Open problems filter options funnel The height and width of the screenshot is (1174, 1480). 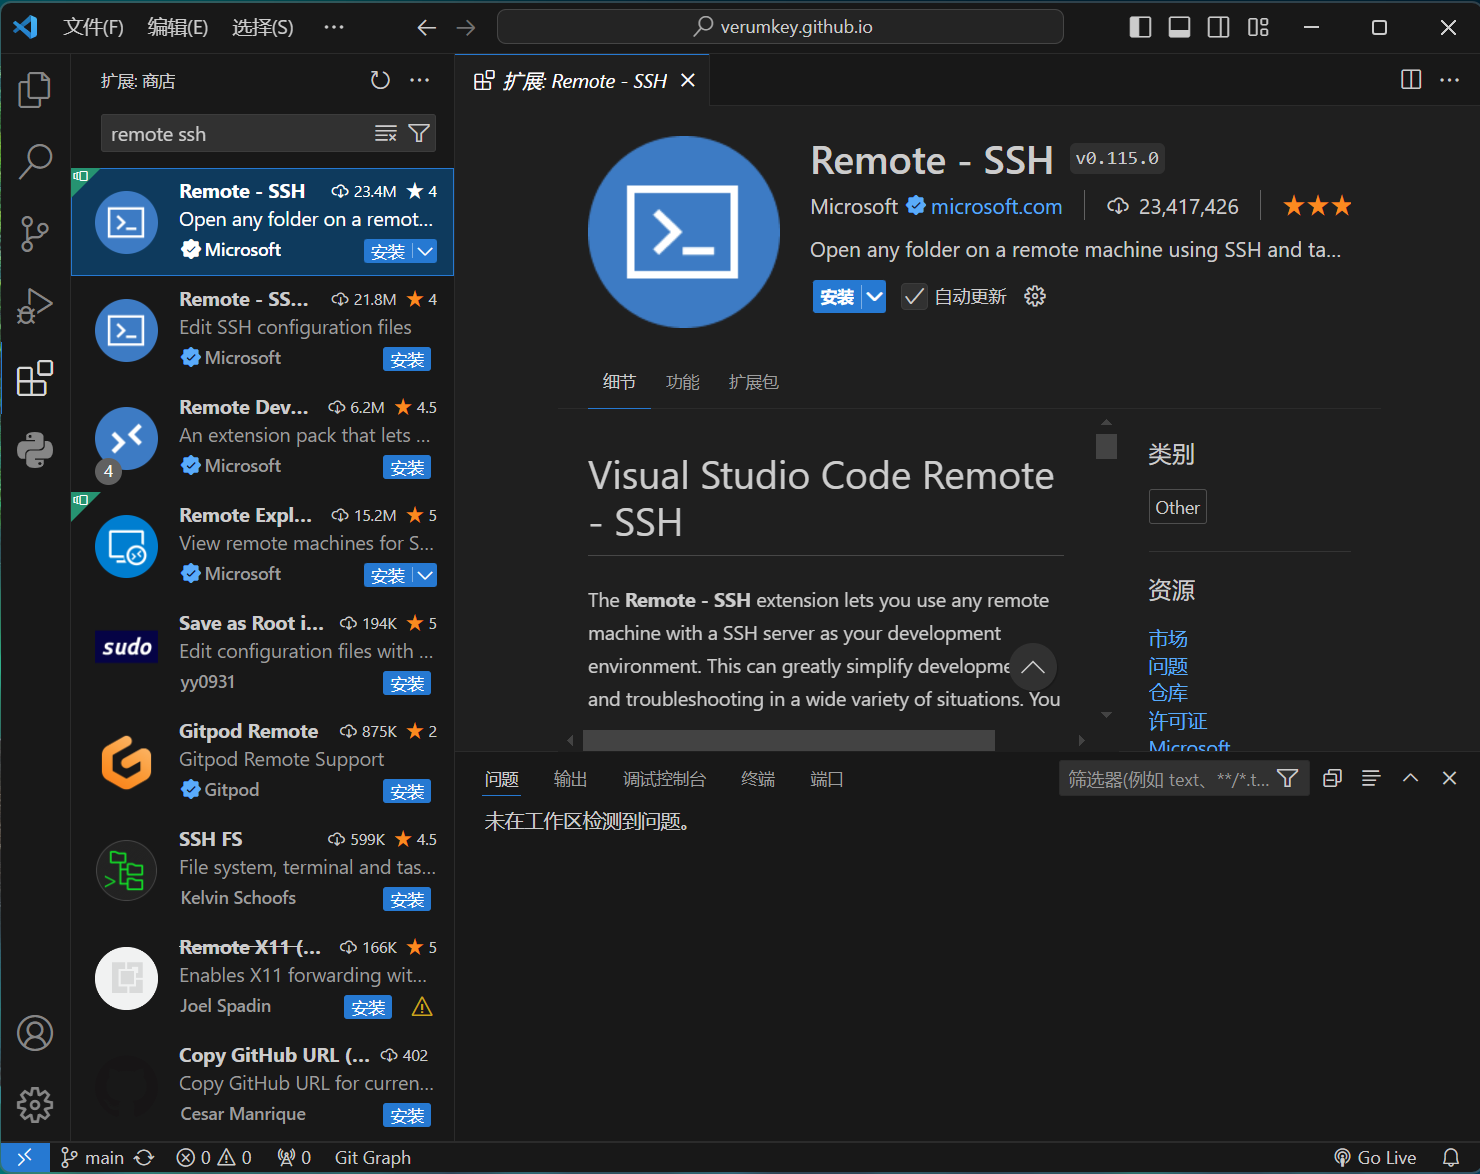[1288, 778]
